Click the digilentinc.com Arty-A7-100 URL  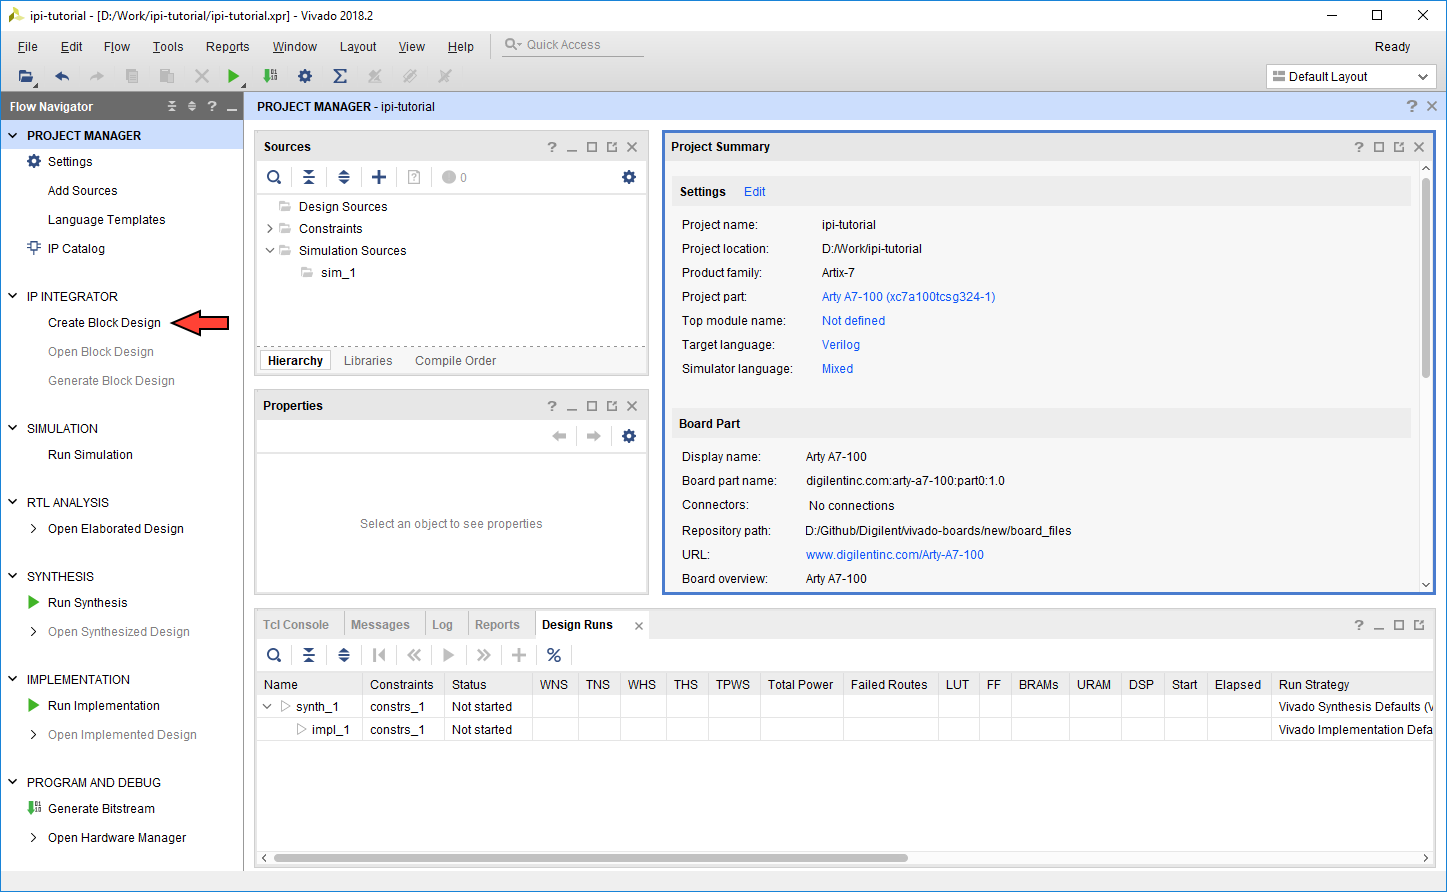point(895,555)
